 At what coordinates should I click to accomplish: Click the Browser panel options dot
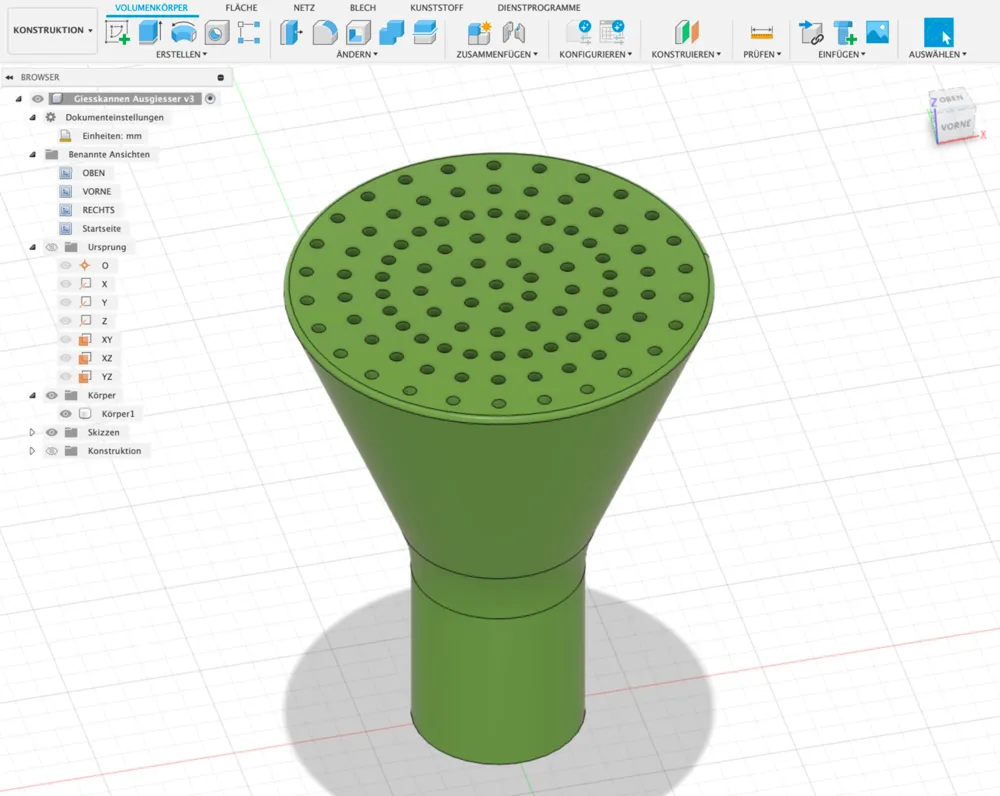point(221,77)
